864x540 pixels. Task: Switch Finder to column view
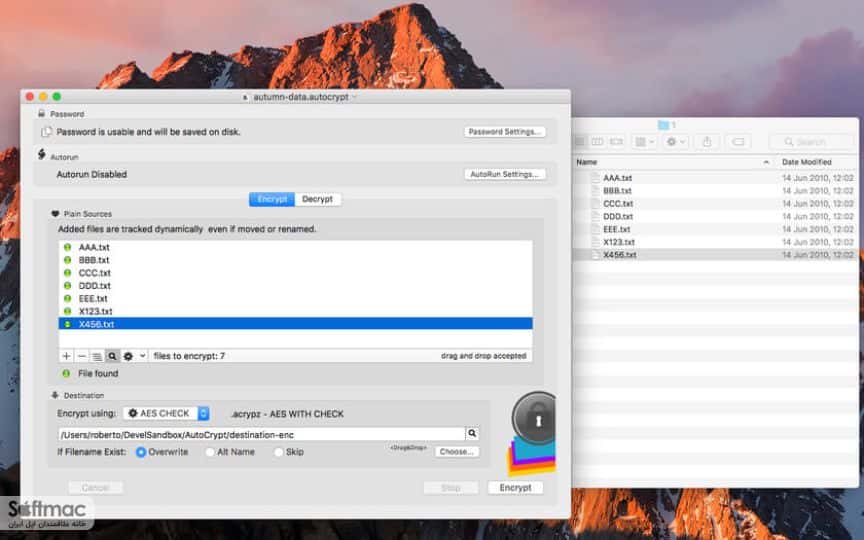click(597, 142)
